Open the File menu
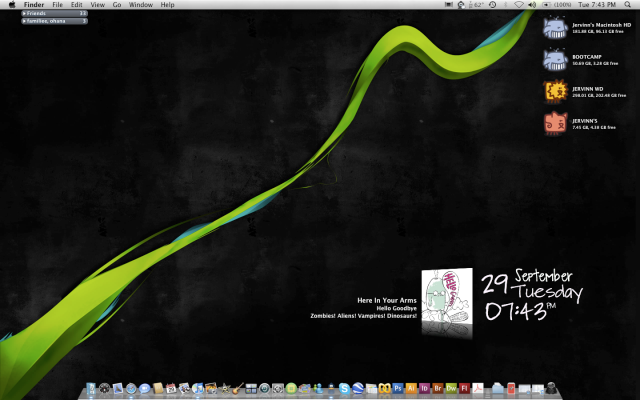Viewport: 640px width, 400px height. [x=58, y=5]
